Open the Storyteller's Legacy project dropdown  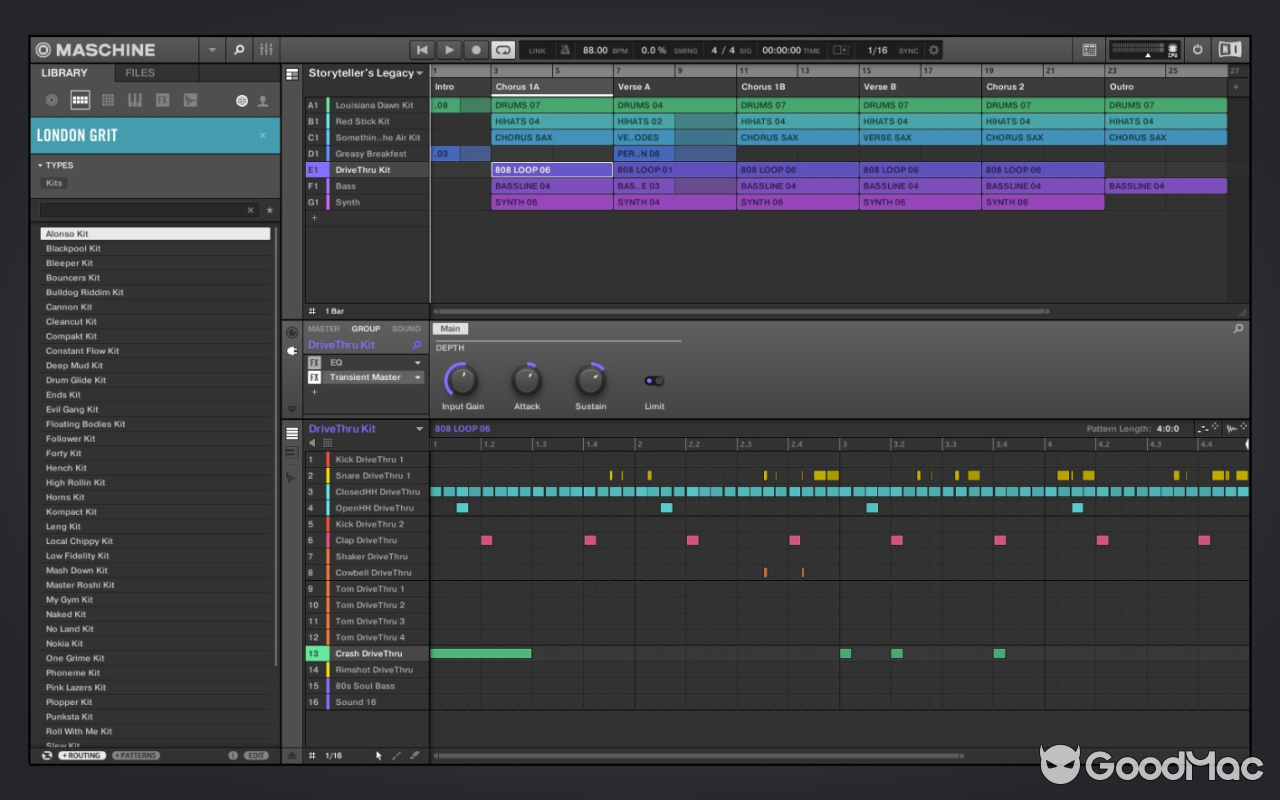click(x=421, y=73)
